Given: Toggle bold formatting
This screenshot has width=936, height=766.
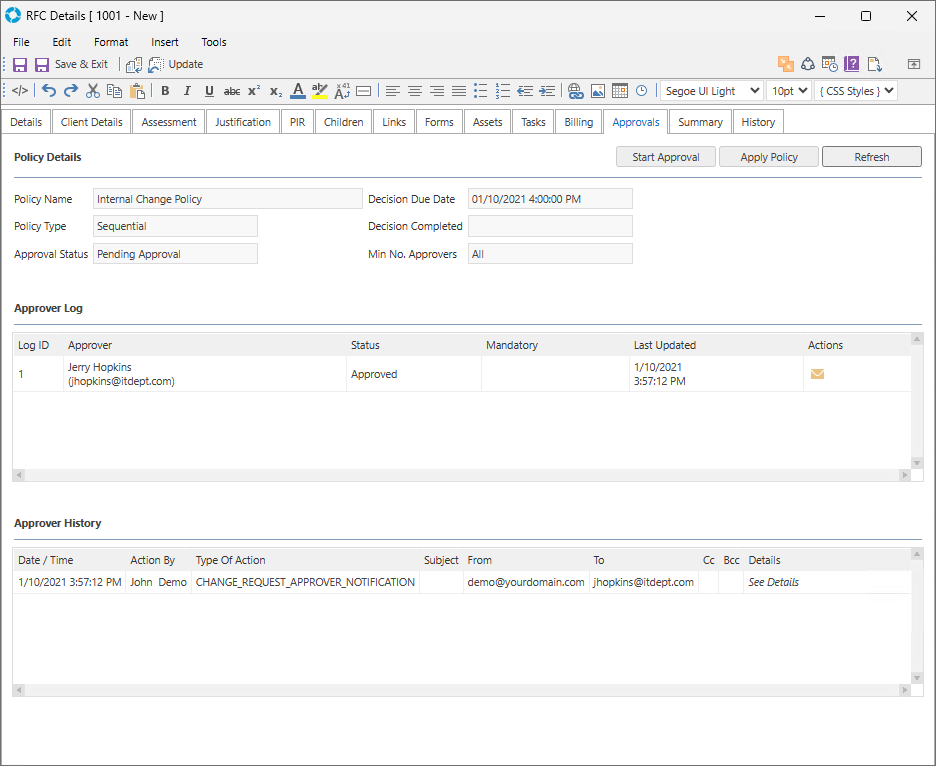Looking at the screenshot, I should [x=165, y=91].
